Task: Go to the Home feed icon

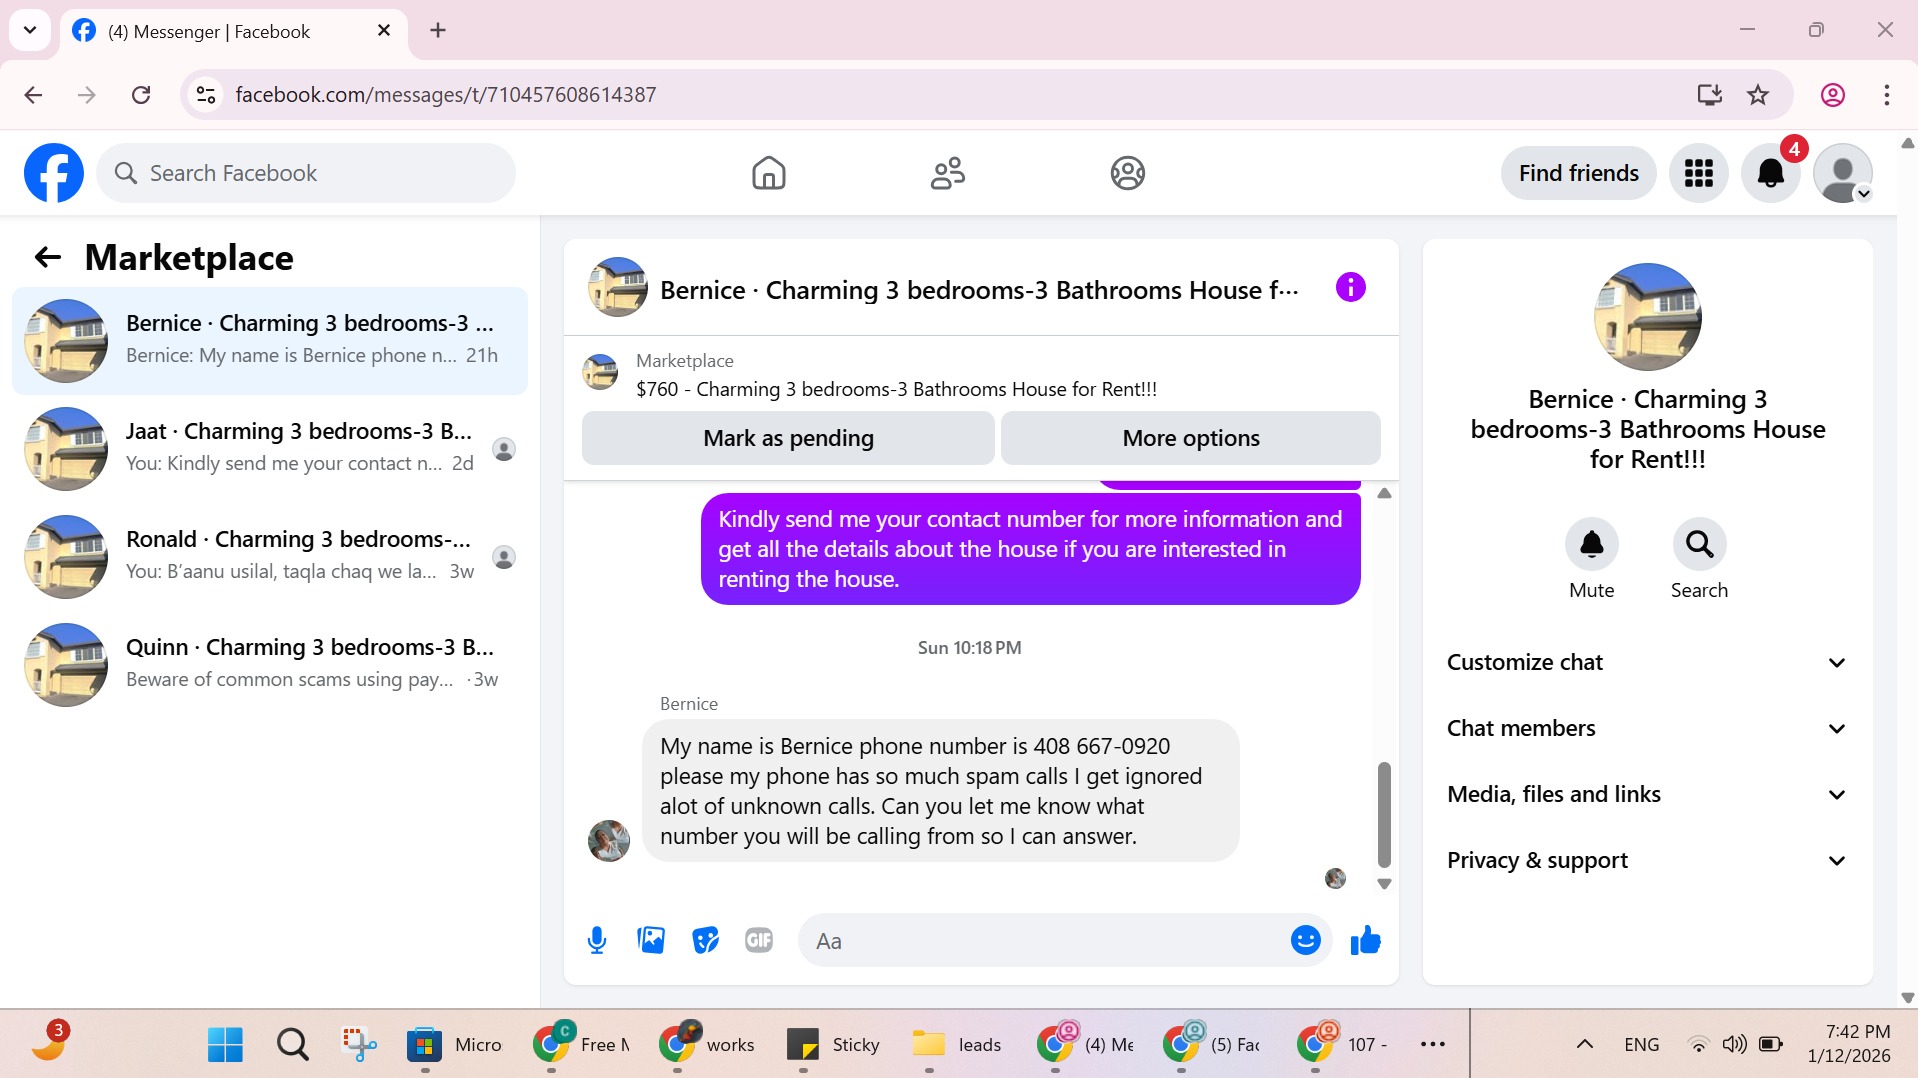Action: coord(768,173)
